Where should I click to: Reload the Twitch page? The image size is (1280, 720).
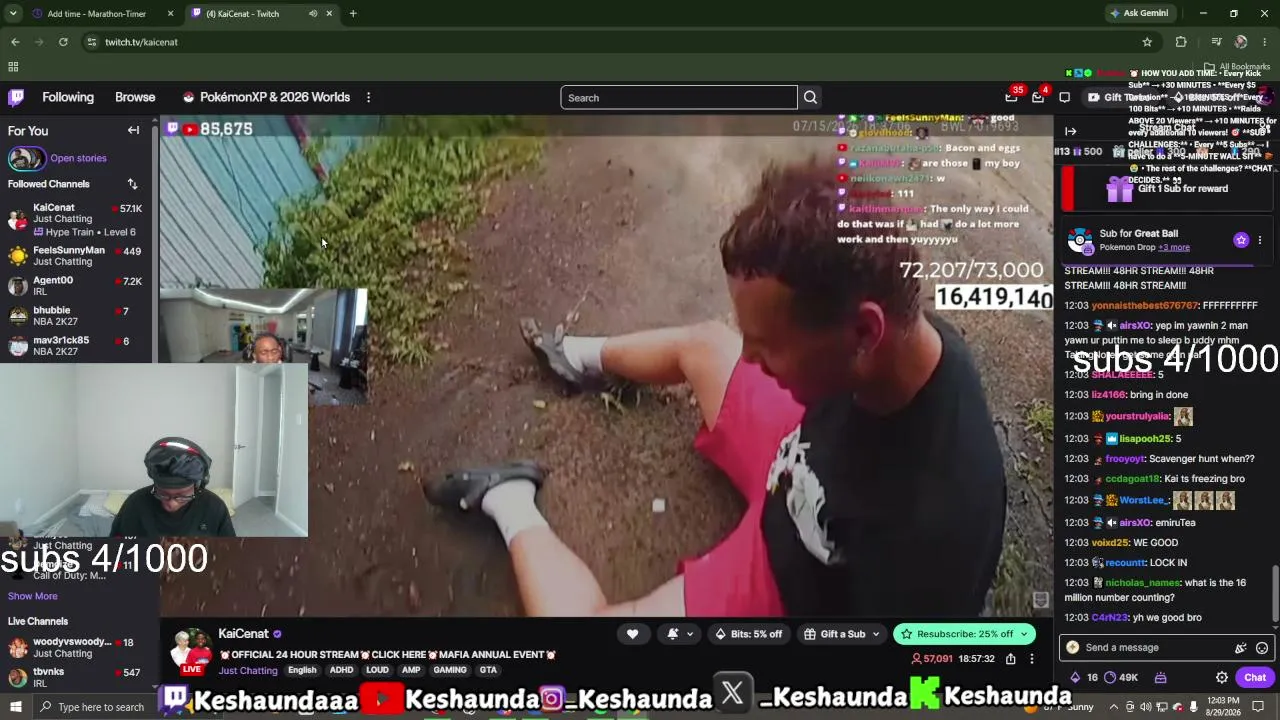(63, 42)
